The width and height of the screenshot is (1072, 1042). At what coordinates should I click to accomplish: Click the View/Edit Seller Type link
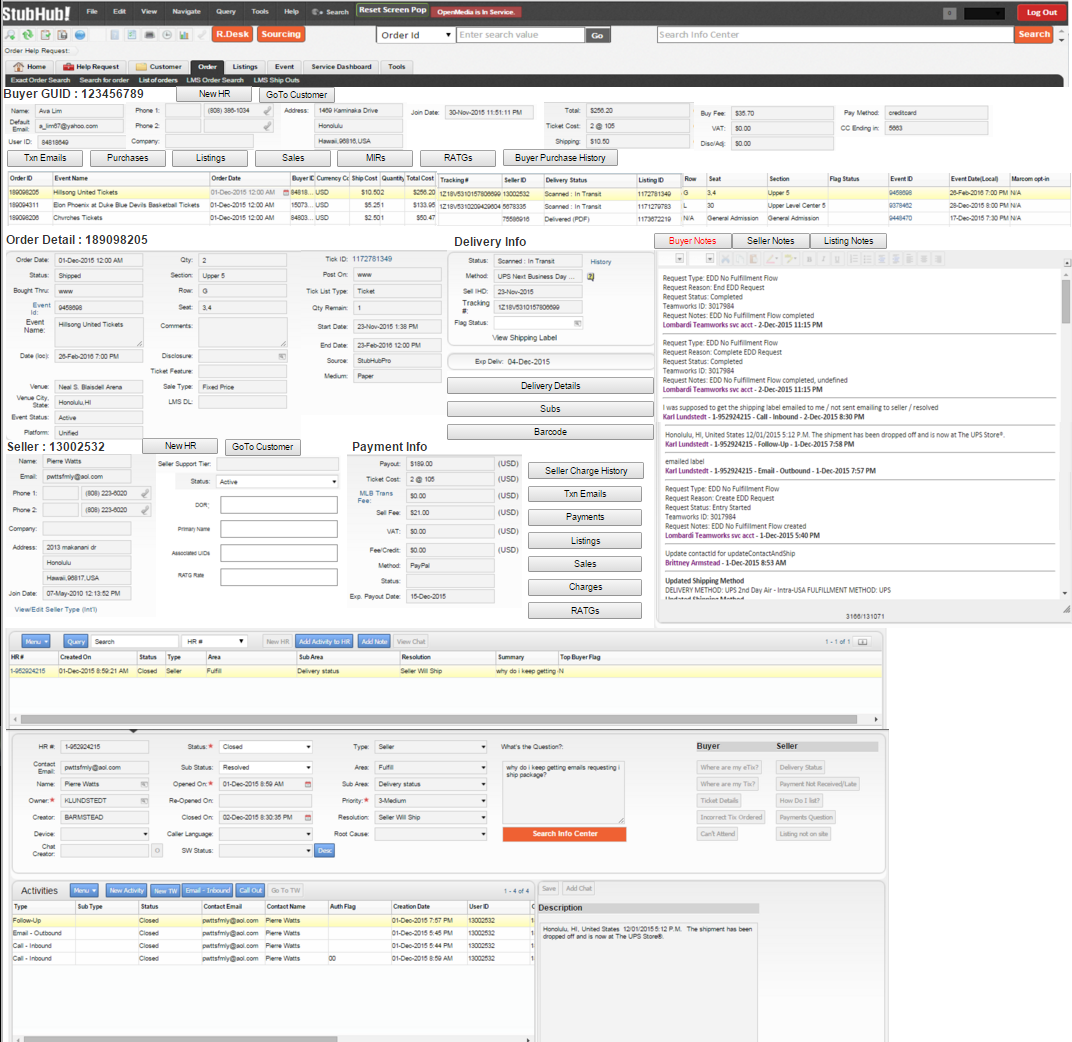56,609
